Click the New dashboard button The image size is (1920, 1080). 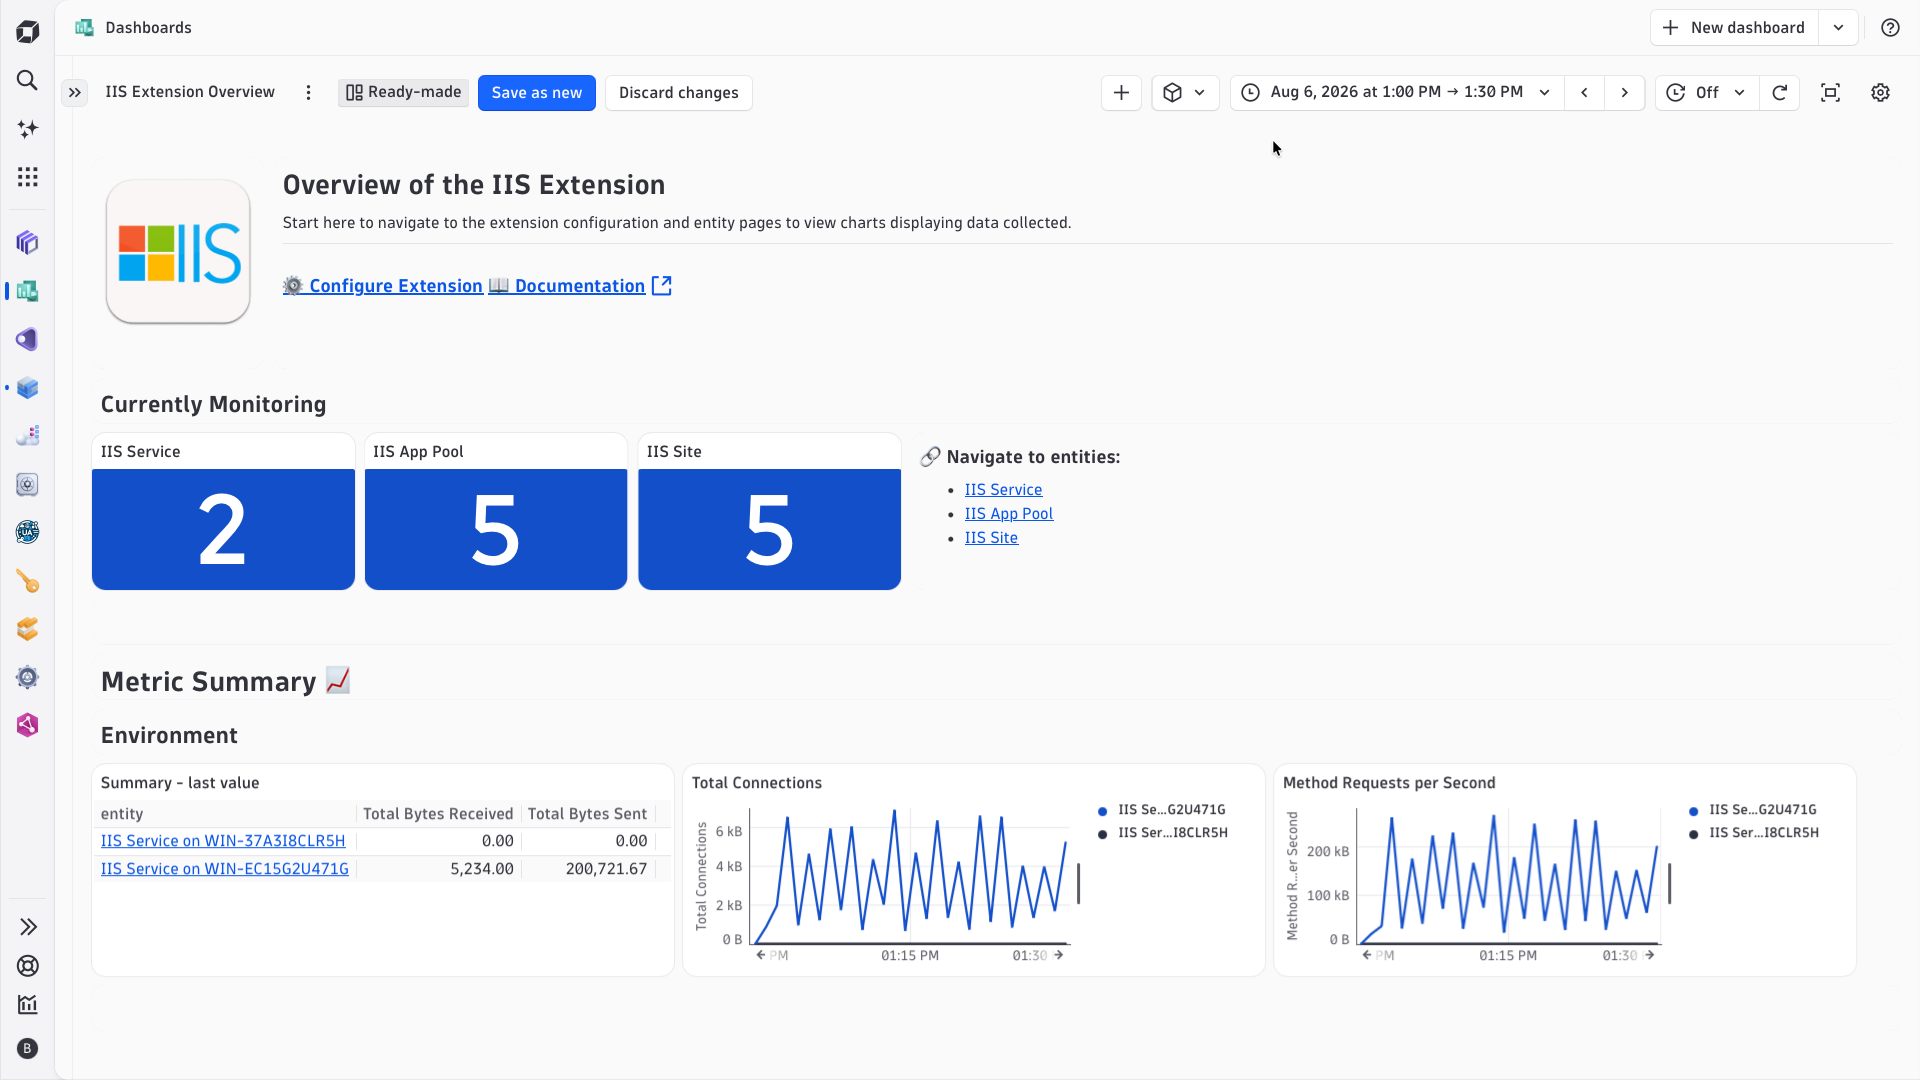(1734, 28)
